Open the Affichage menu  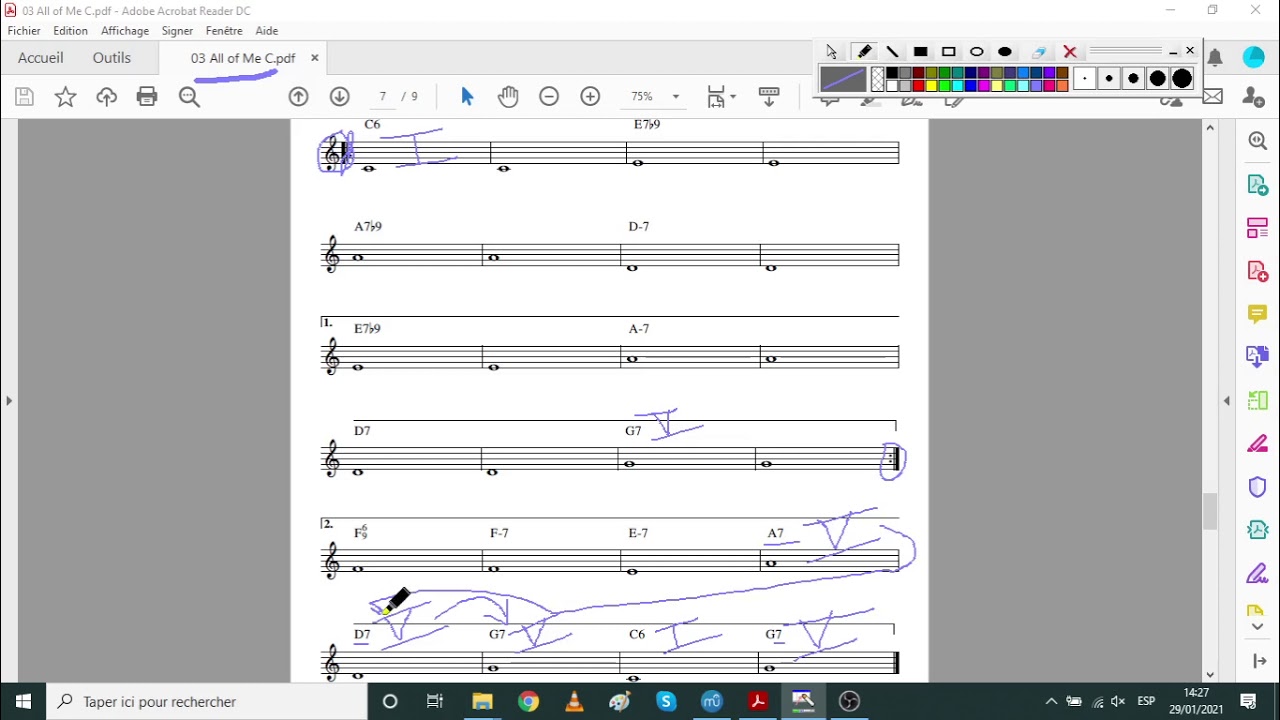coord(125,31)
